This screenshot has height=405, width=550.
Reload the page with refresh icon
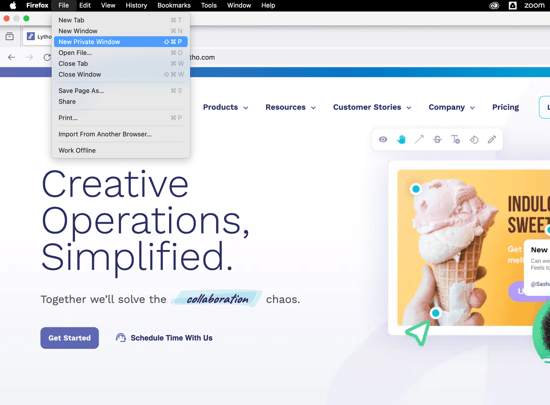47,57
